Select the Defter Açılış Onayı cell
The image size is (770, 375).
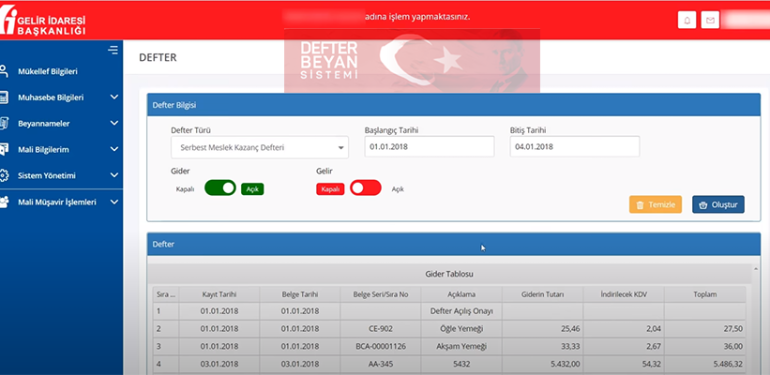462,311
